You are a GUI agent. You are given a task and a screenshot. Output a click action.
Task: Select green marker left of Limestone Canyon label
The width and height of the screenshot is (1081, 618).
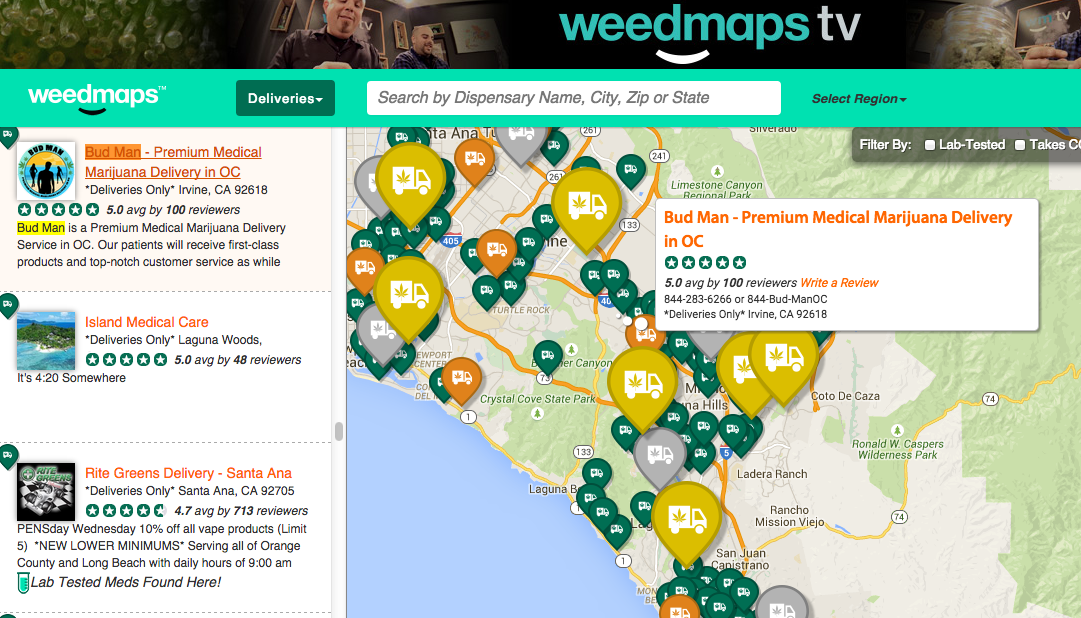[x=631, y=170]
